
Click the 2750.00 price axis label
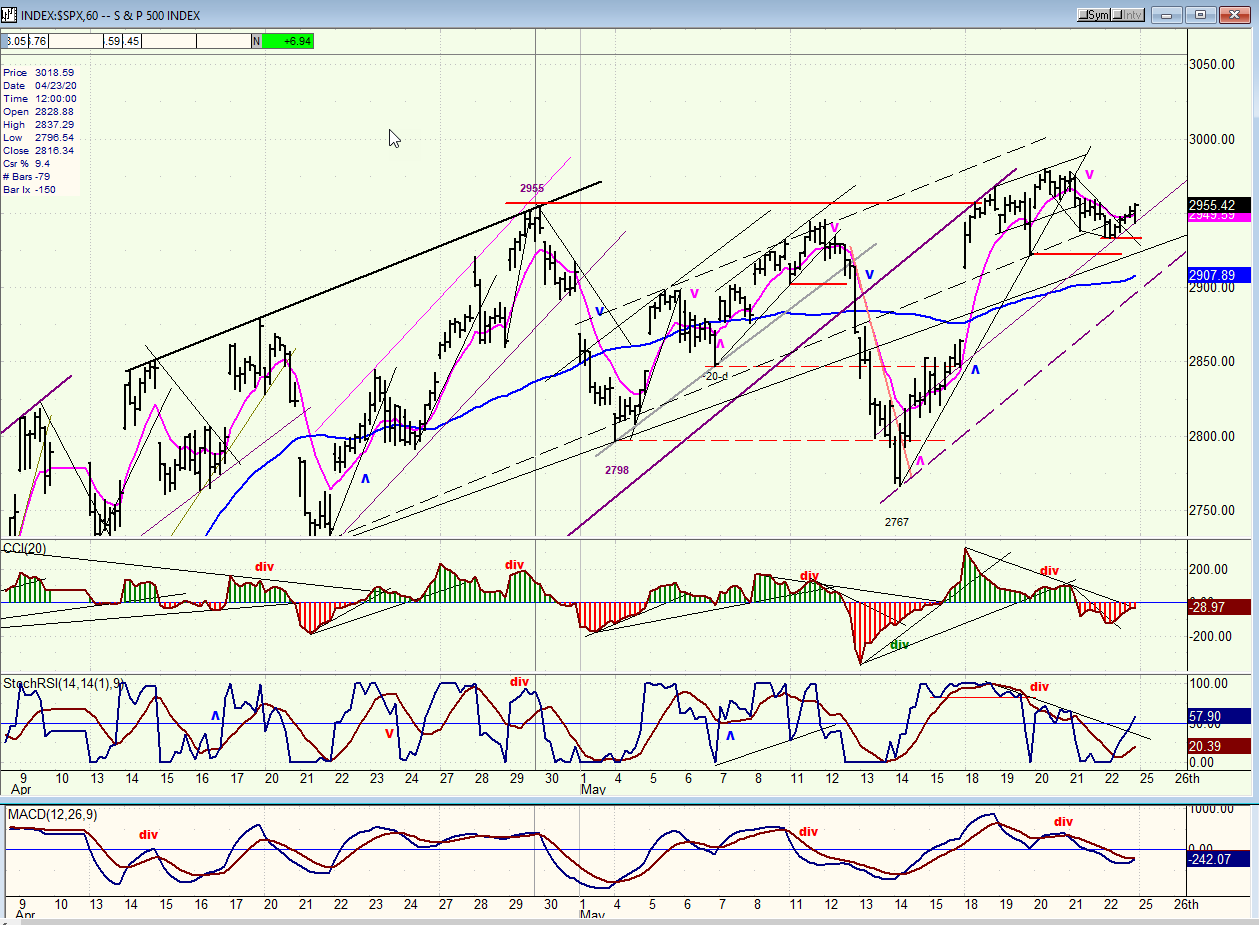point(1212,511)
